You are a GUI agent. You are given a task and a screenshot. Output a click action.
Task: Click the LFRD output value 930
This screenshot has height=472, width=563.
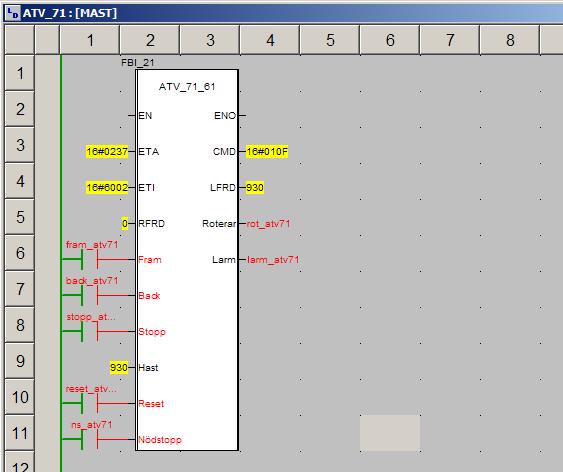coord(255,187)
